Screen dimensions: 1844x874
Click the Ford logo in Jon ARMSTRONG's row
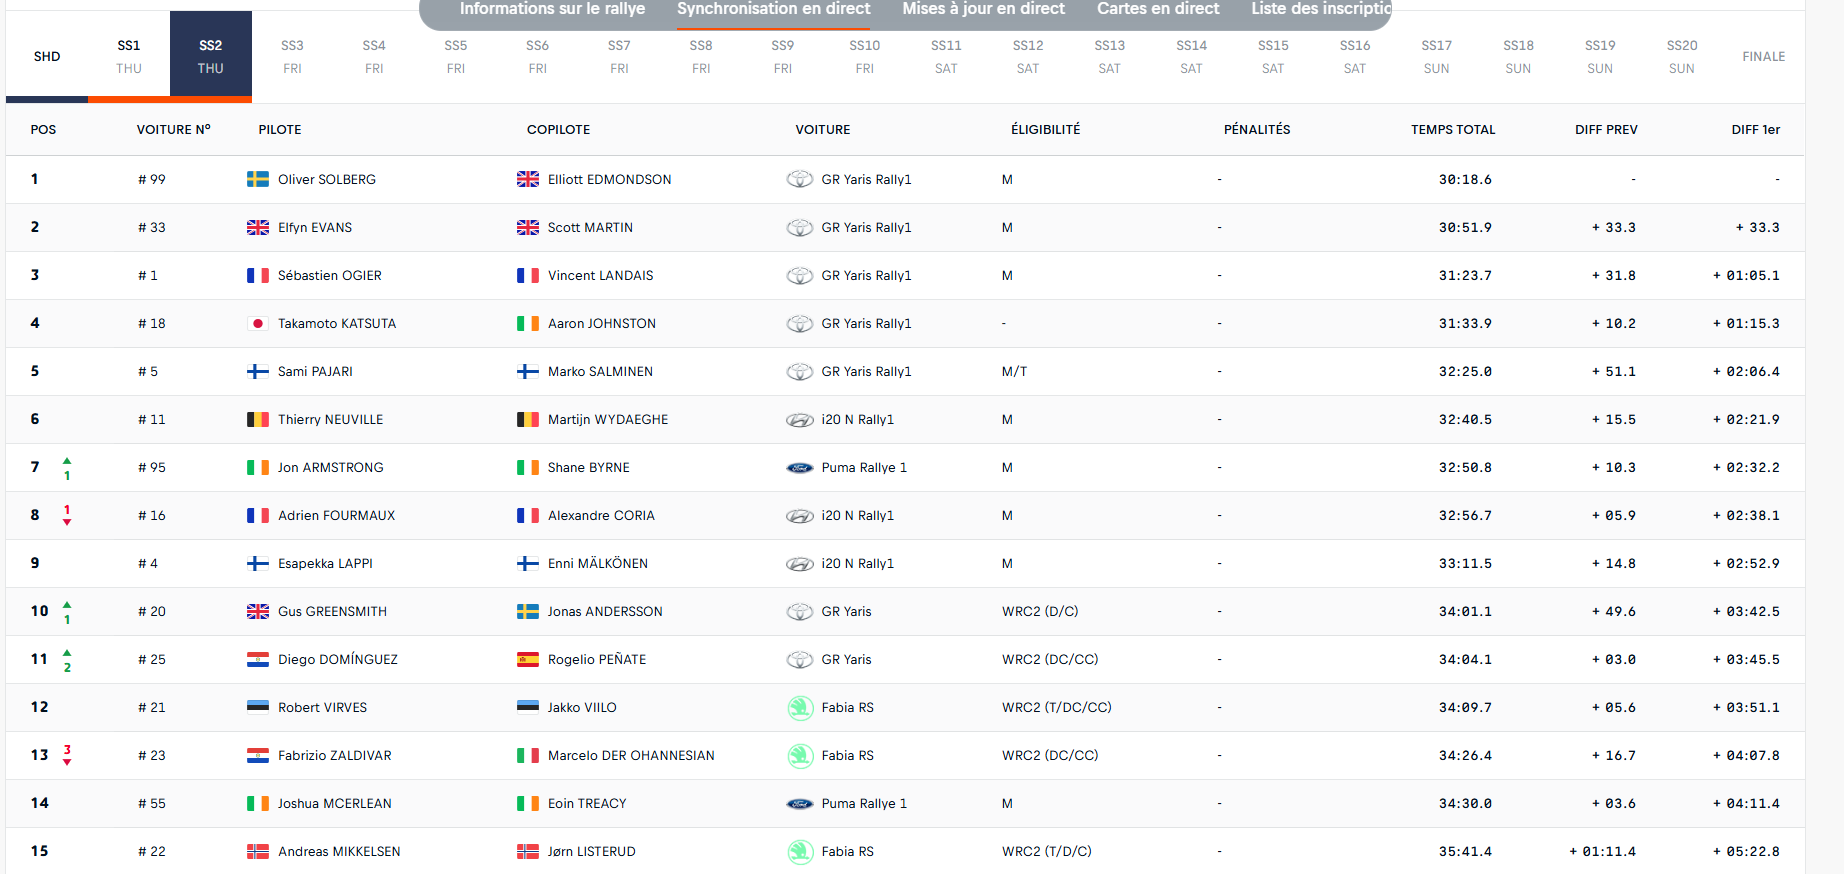[800, 467]
